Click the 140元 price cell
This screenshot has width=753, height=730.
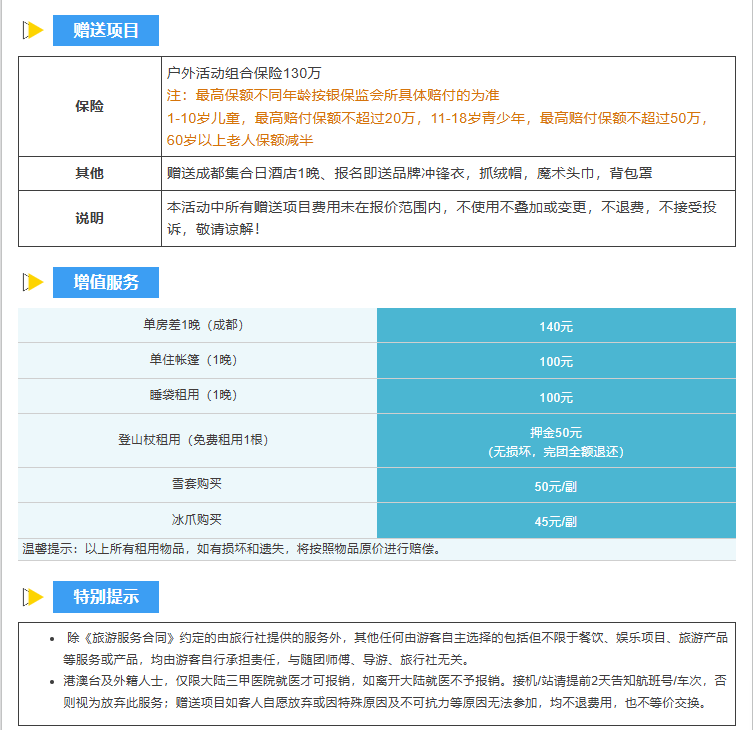coord(556,326)
